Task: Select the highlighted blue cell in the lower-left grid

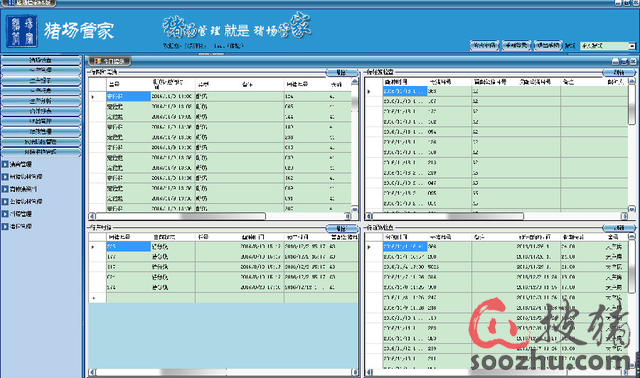Action: 129,247
